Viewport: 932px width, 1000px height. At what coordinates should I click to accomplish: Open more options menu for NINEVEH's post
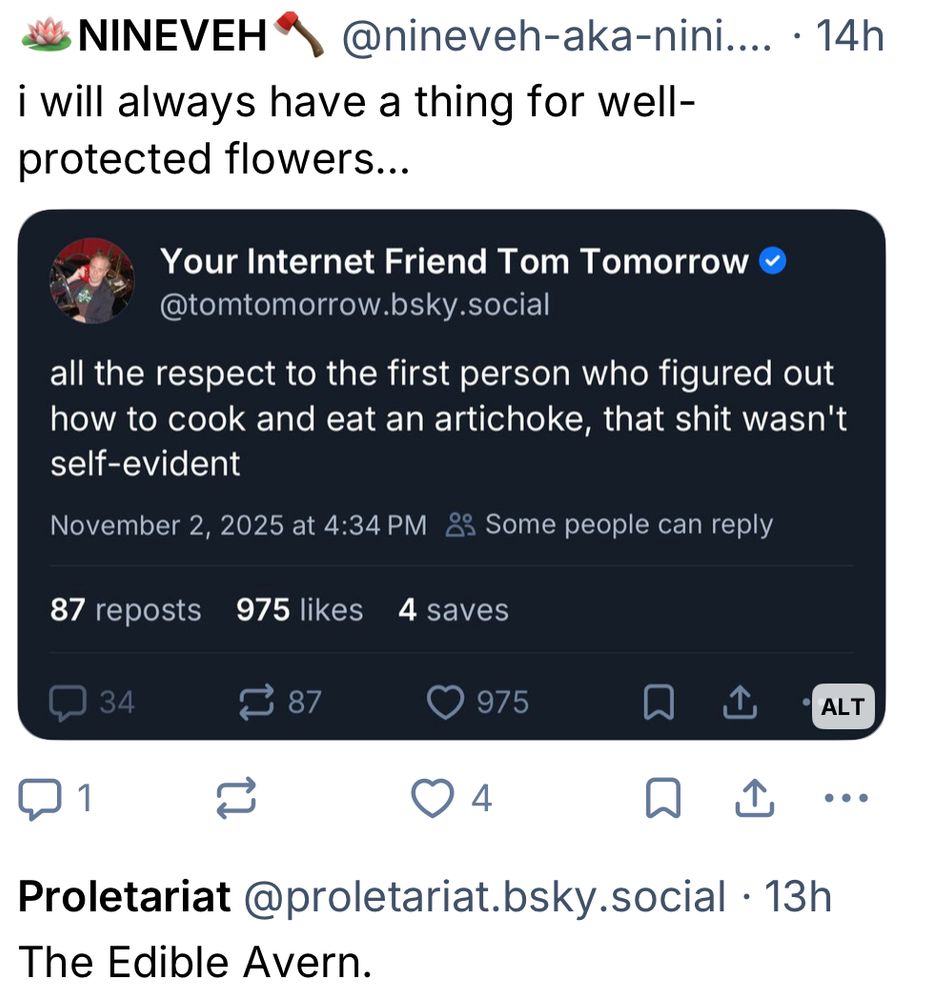pos(848,798)
